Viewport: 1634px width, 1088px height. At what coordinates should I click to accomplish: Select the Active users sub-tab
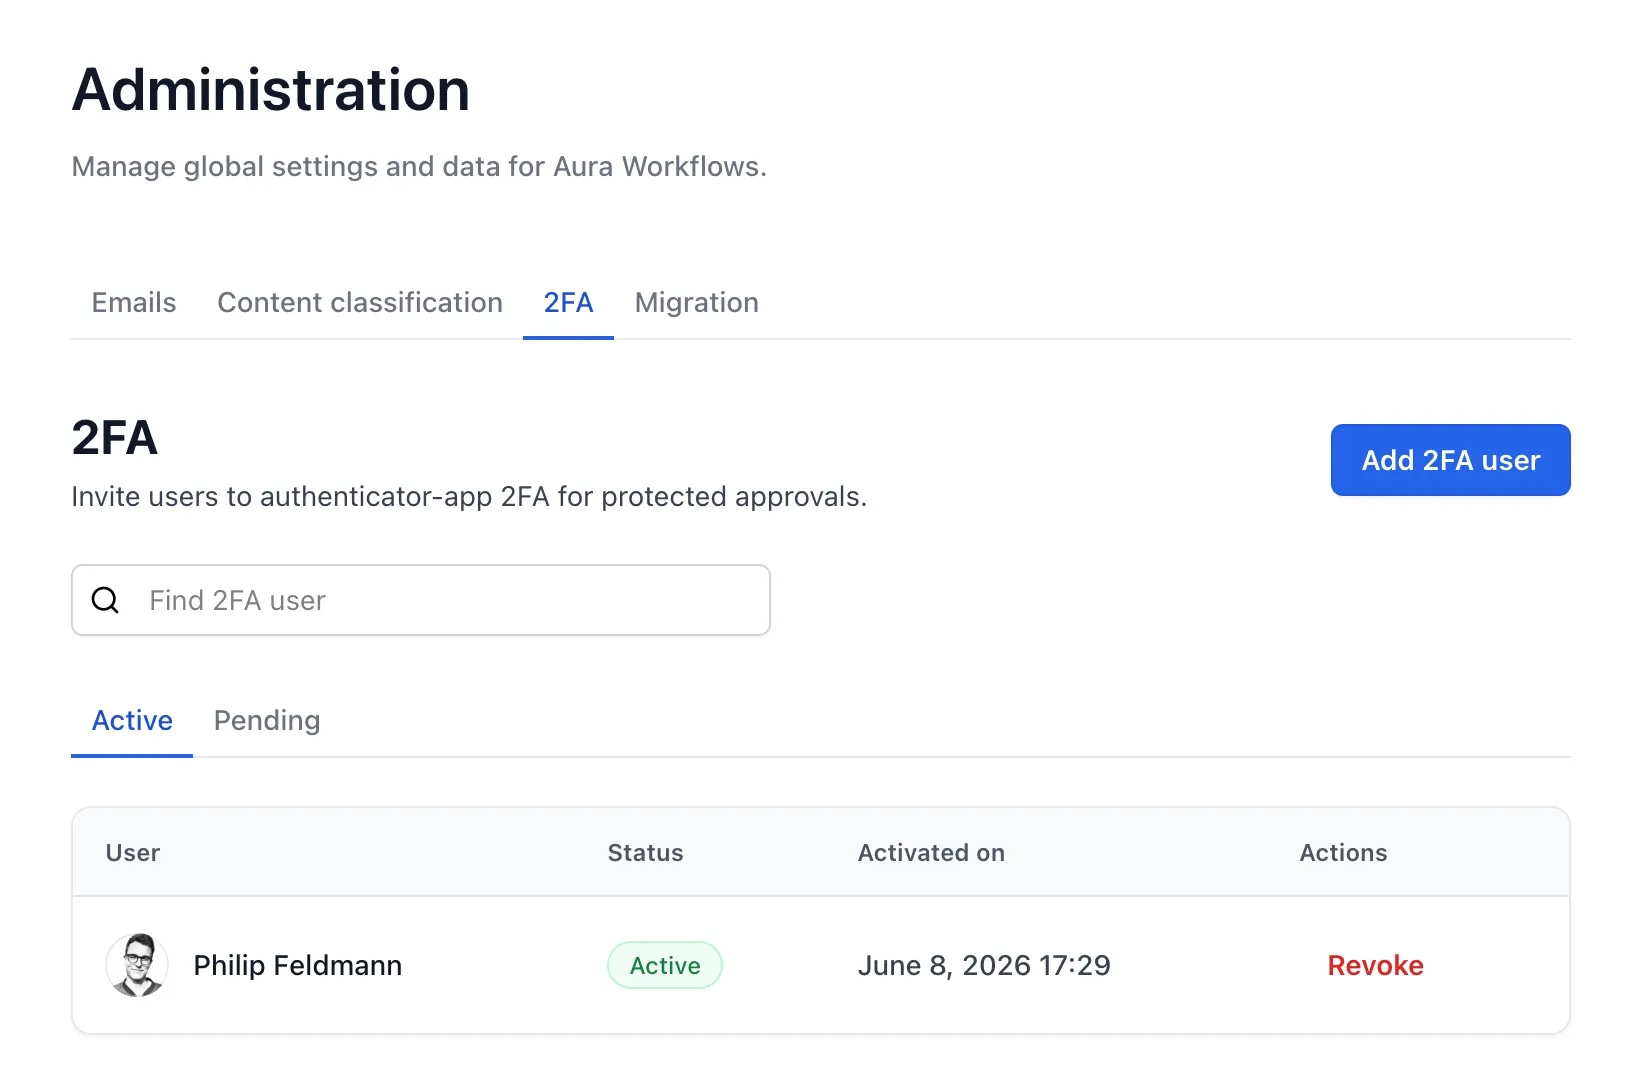tap(132, 721)
